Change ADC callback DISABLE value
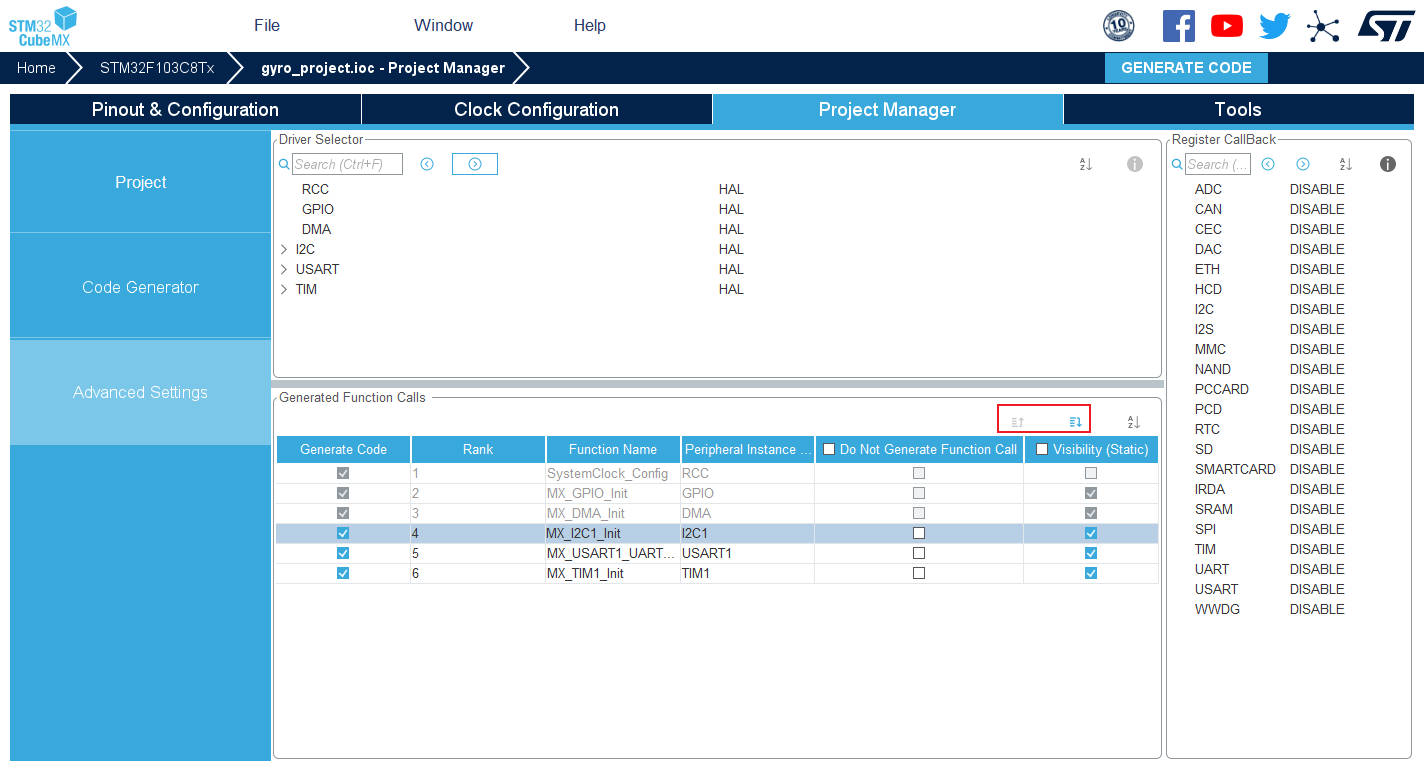 tap(1317, 189)
